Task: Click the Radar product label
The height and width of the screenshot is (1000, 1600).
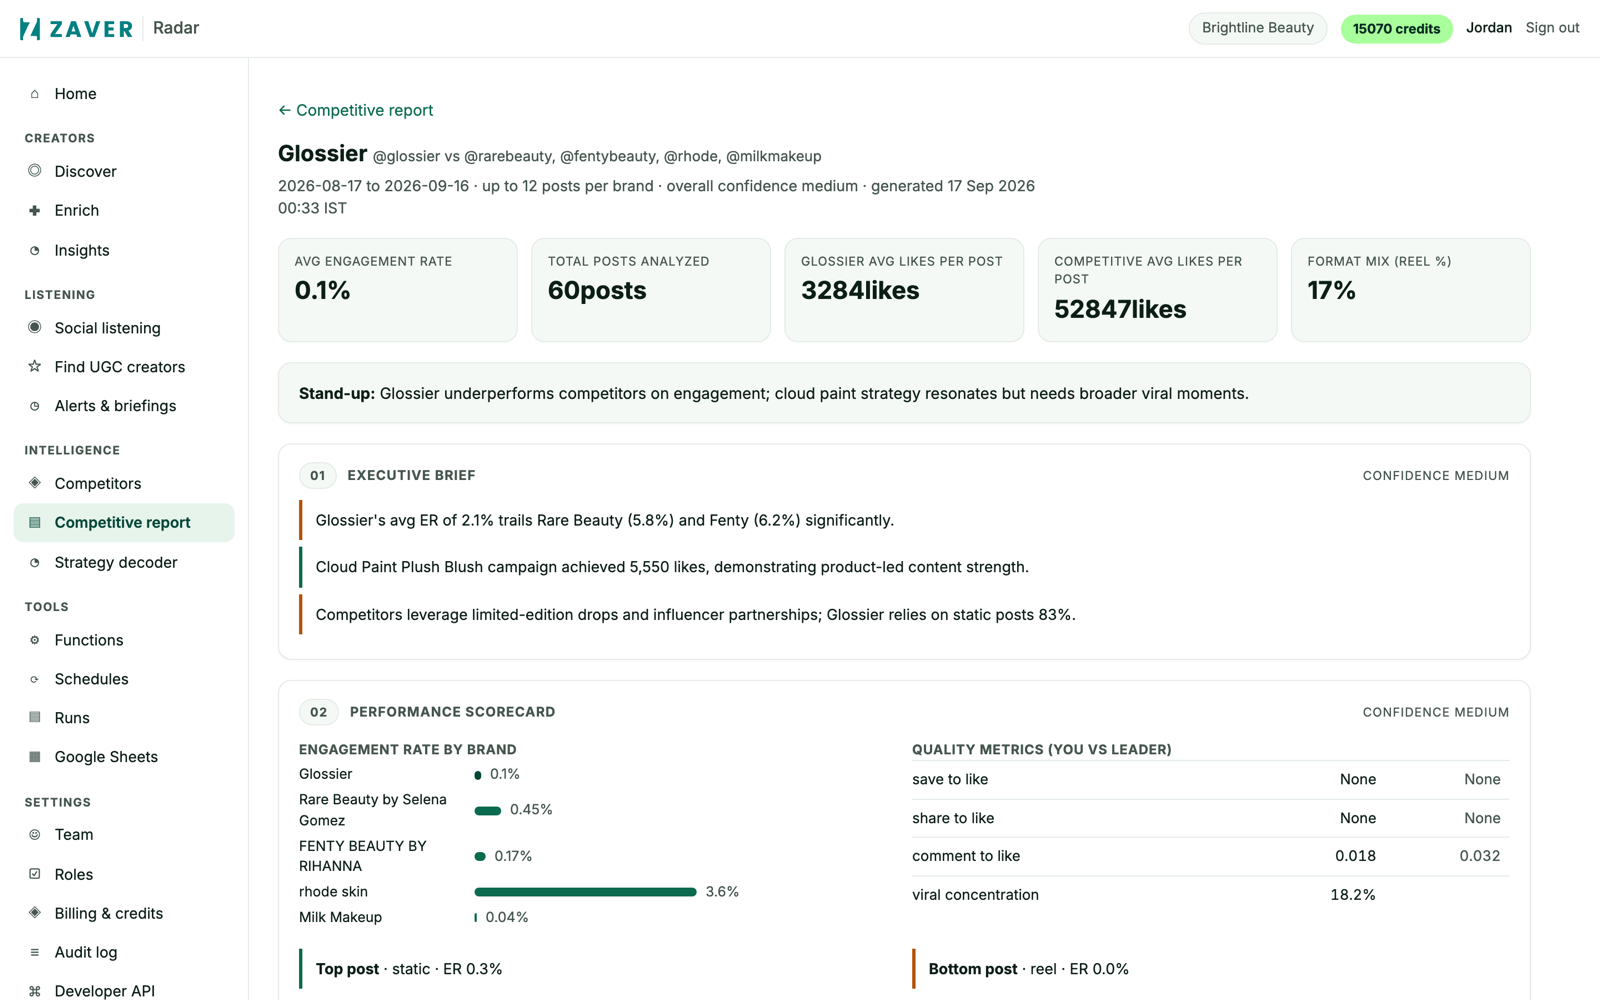Action: [x=176, y=28]
